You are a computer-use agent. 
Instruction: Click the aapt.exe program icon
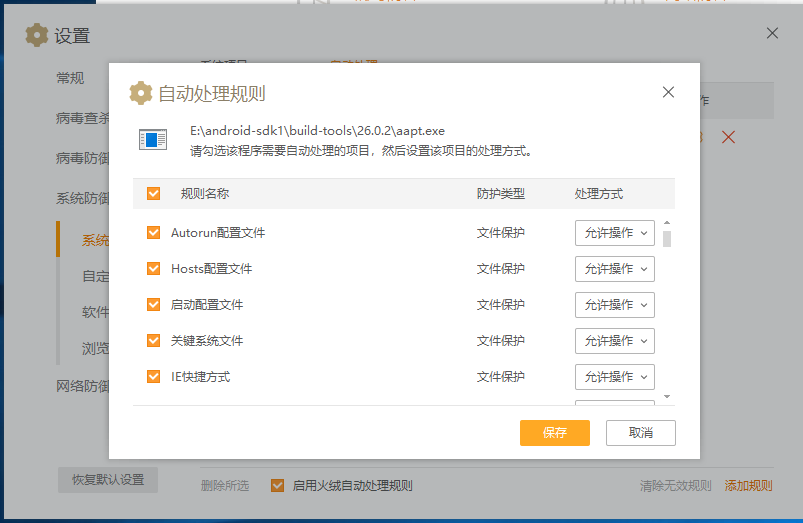[x=153, y=140]
